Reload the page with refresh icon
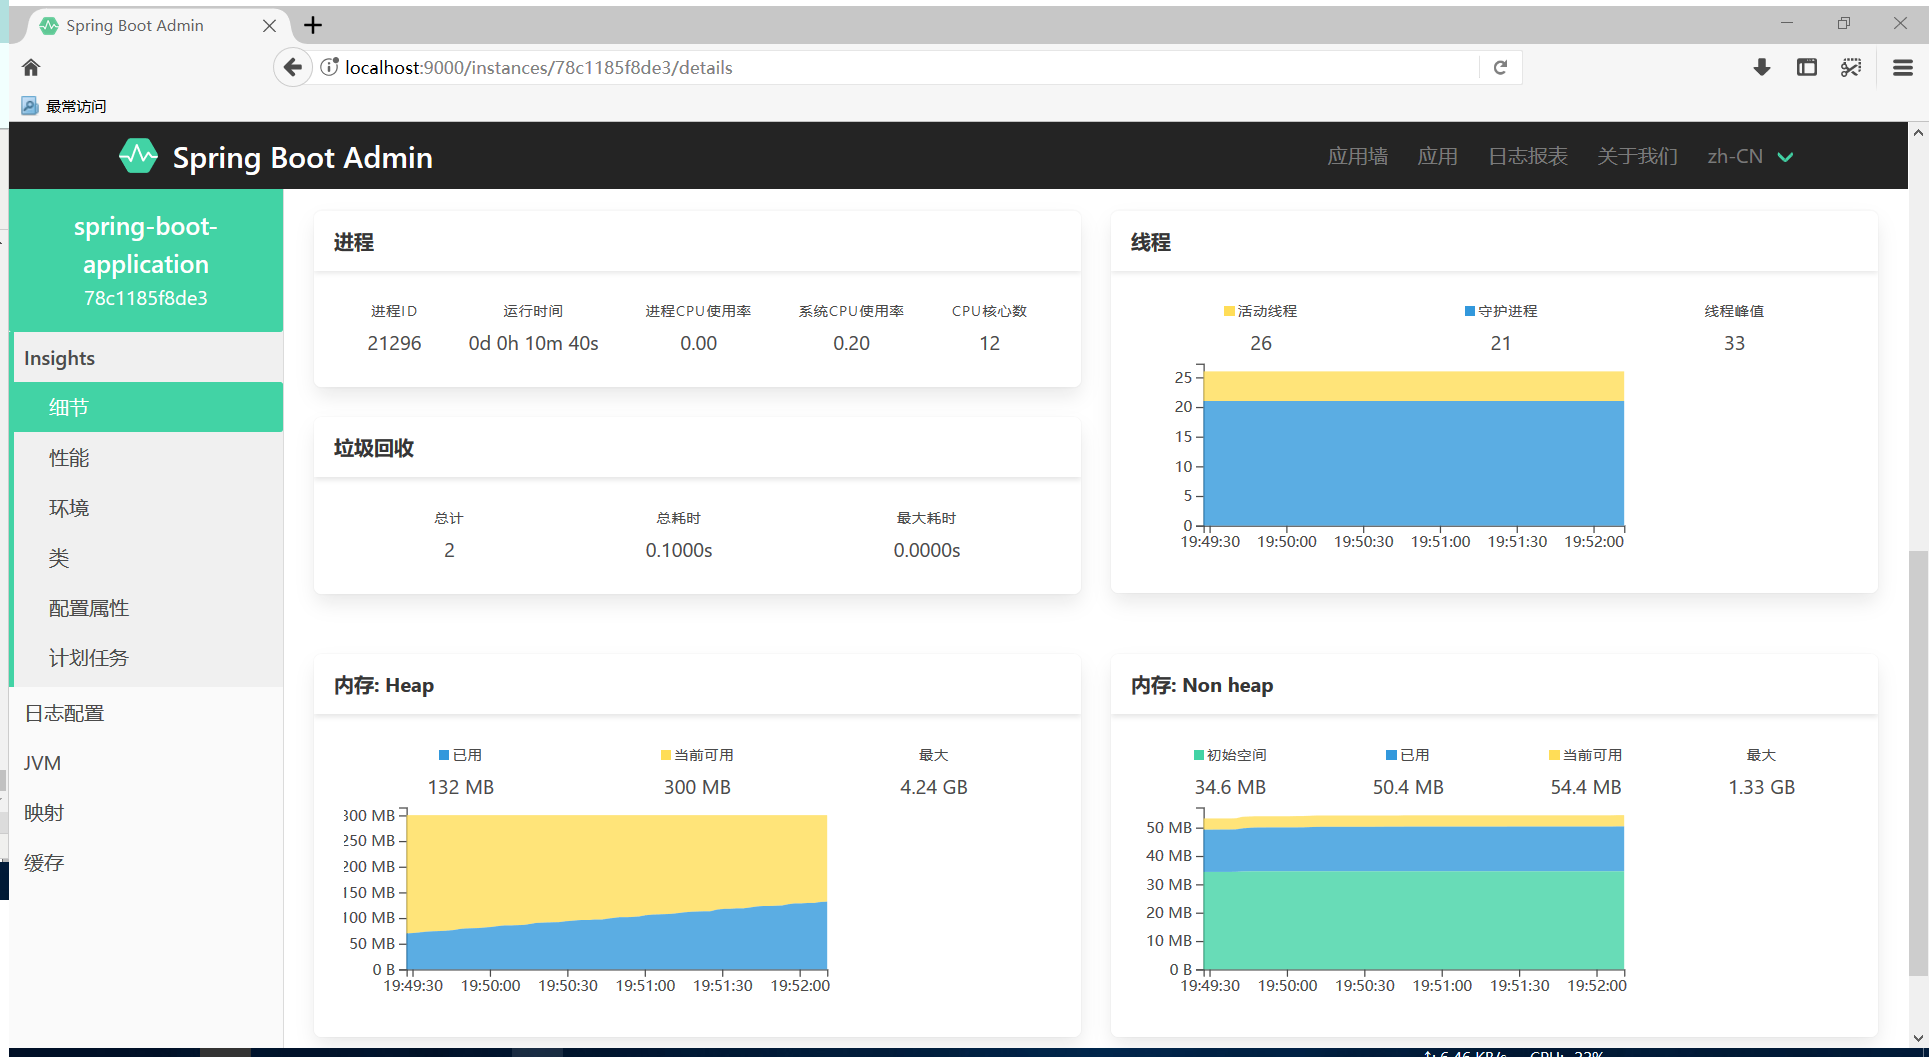This screenshot has width=1929, height=1057. click(1500, 67)
